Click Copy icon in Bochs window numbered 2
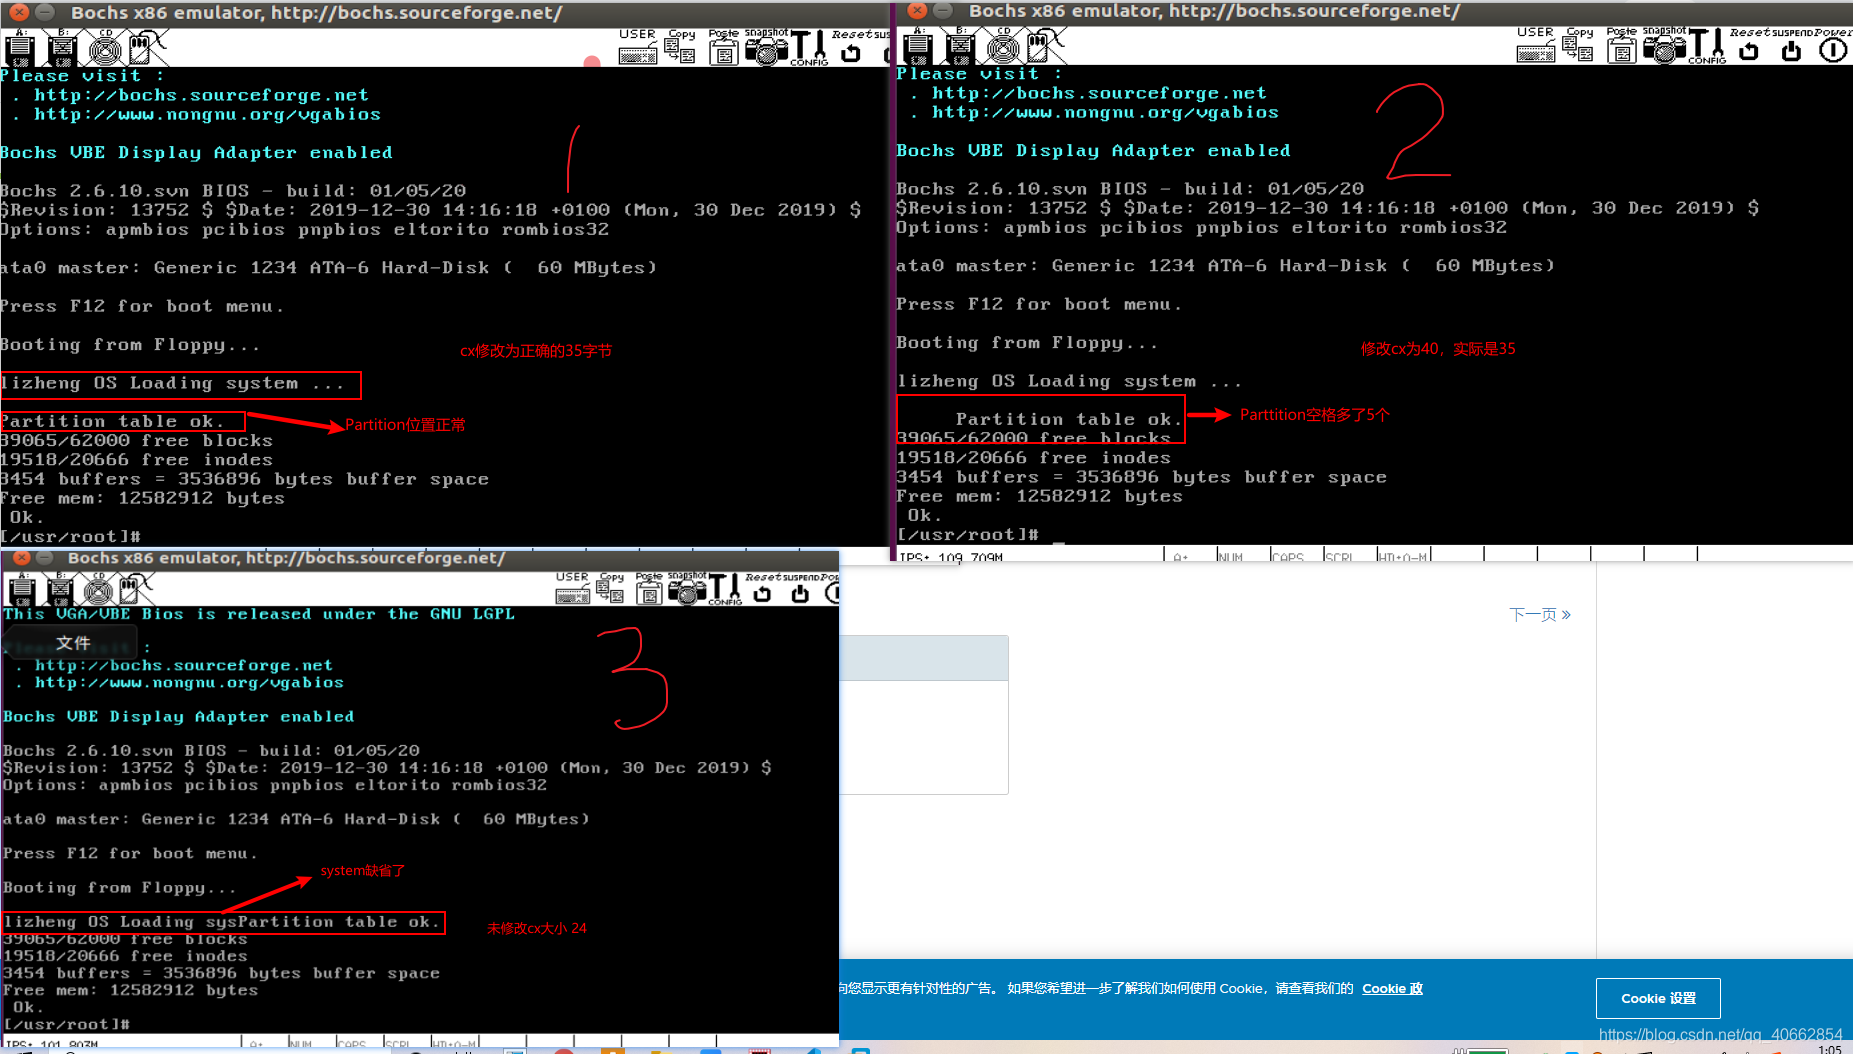 click(1579, 46)
